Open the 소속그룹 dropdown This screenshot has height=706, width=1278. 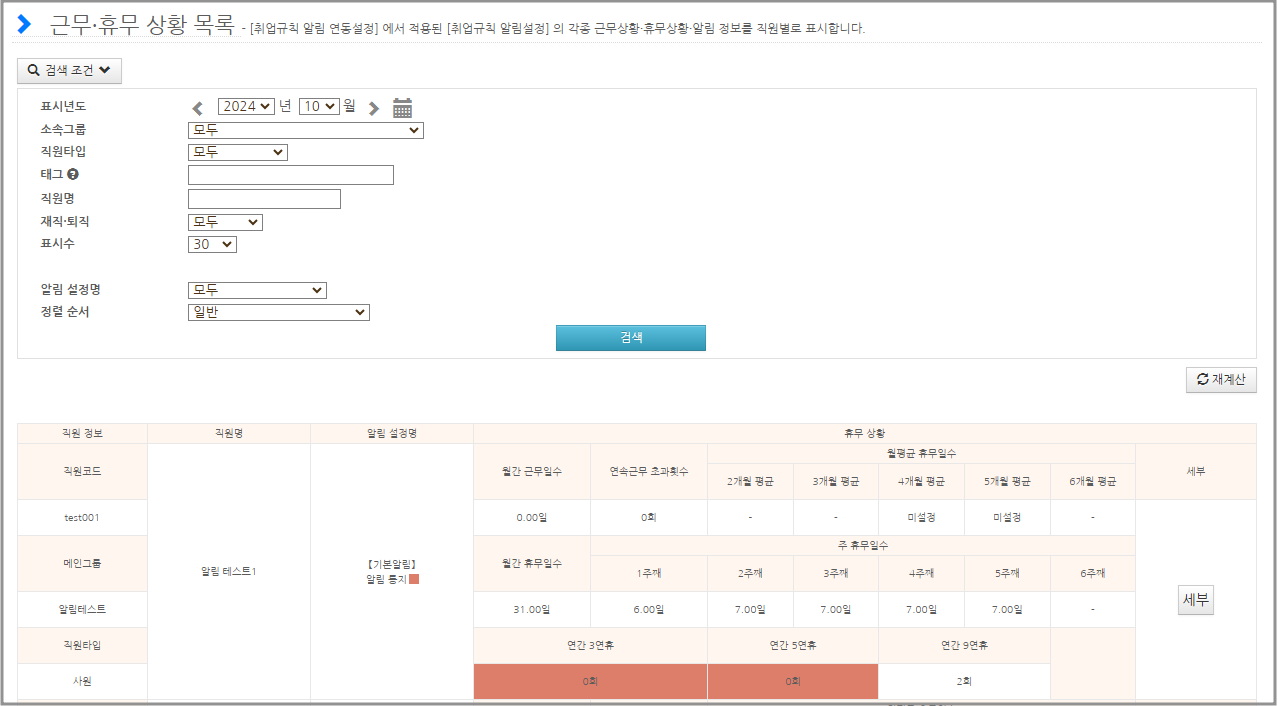[305, 130]
